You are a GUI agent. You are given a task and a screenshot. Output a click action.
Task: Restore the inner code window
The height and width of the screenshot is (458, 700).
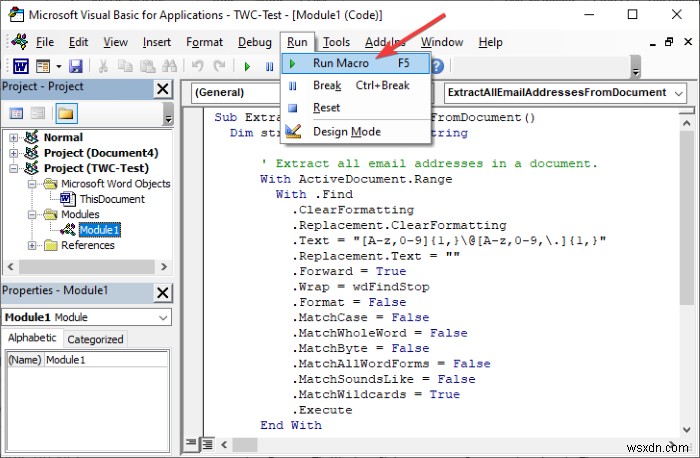(669, 42)
